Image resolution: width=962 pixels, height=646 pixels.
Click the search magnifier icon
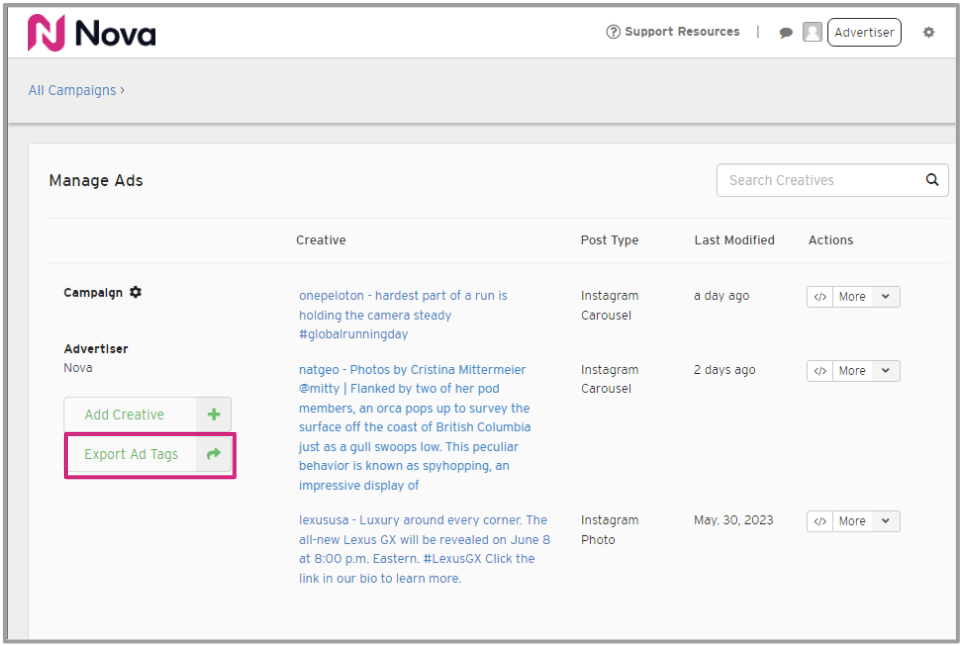pos(932,180)
